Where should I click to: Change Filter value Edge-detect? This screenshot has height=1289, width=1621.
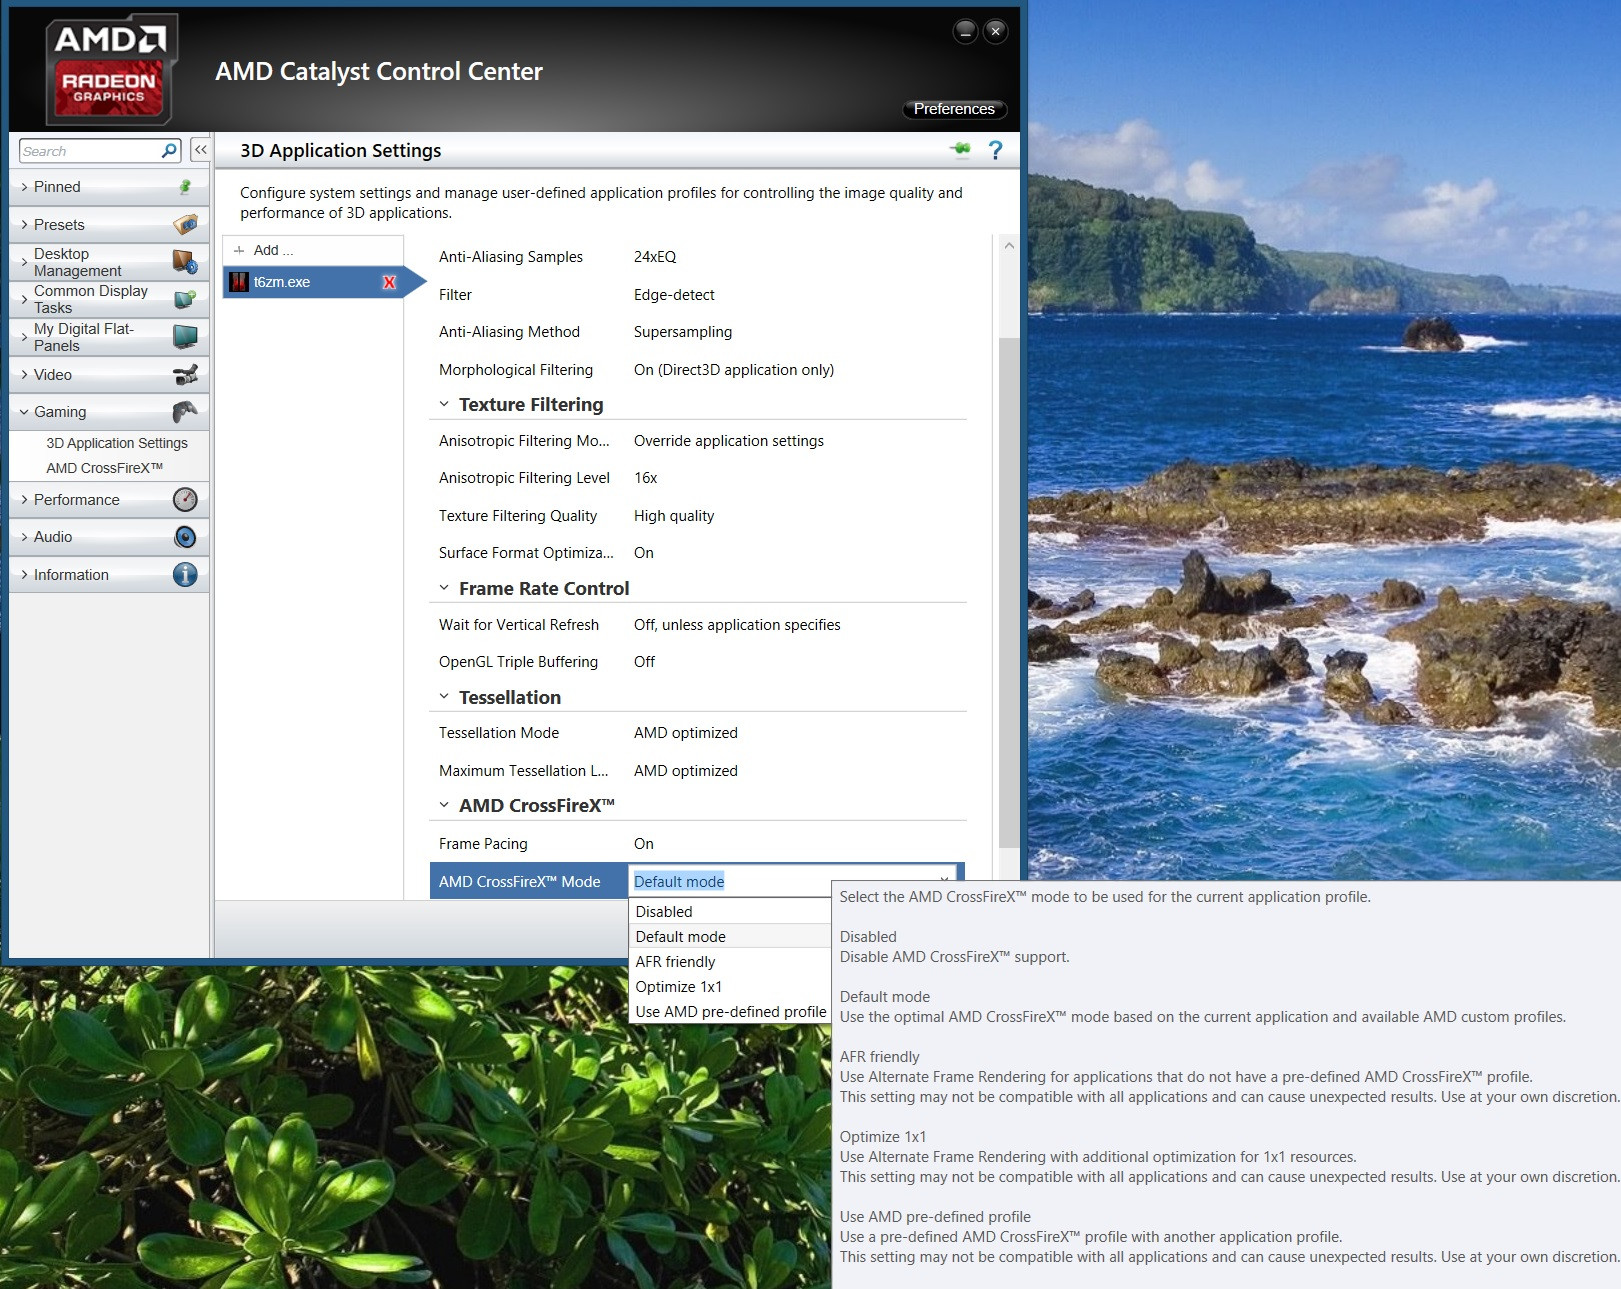point(674,295)
